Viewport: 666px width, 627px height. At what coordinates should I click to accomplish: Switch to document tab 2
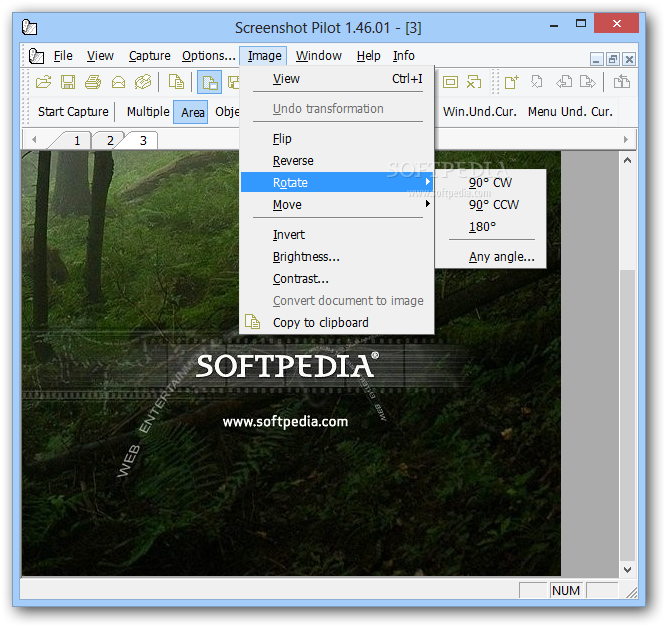click(x=110, y=141)
